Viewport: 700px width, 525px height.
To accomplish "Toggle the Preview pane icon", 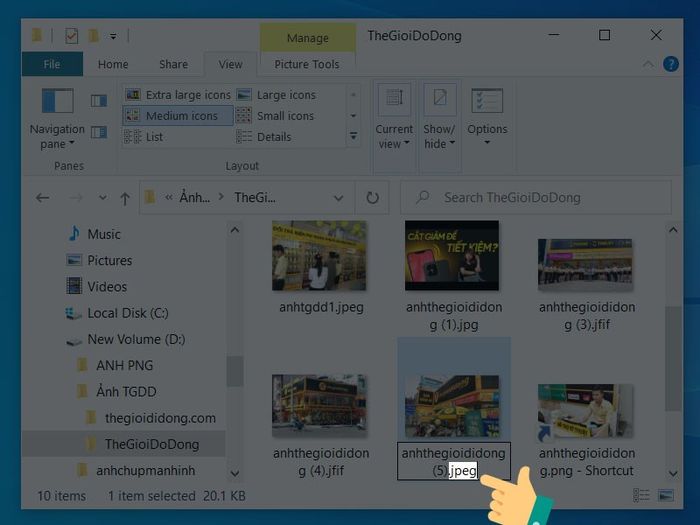I will [x=99, y=101].
